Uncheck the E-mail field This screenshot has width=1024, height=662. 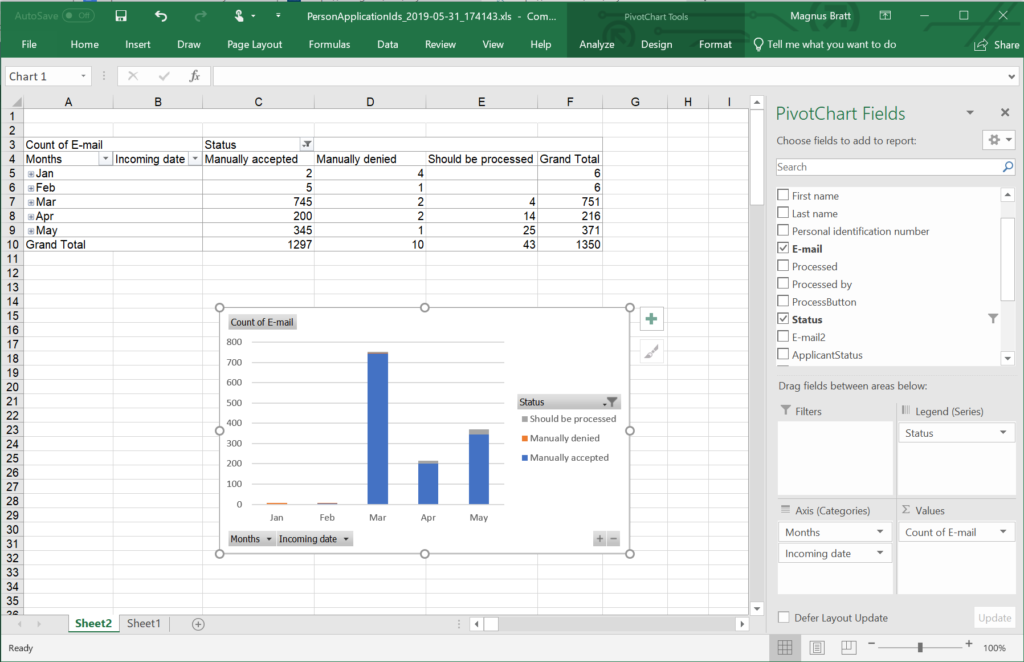783,247
